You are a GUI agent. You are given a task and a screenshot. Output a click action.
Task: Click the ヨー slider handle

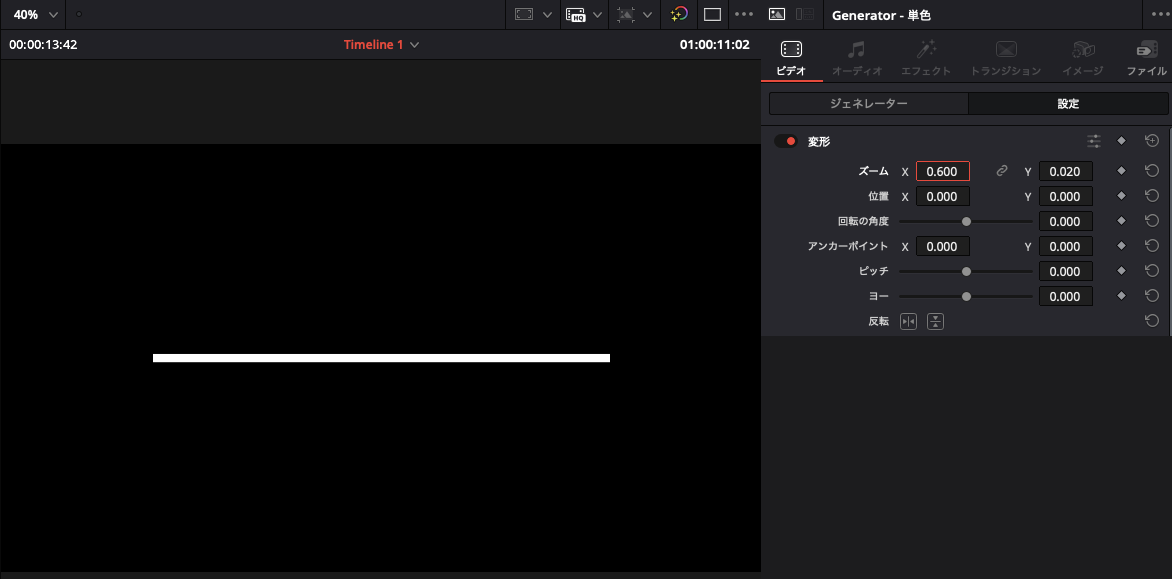pyautogui.click(x=966, y=297)
